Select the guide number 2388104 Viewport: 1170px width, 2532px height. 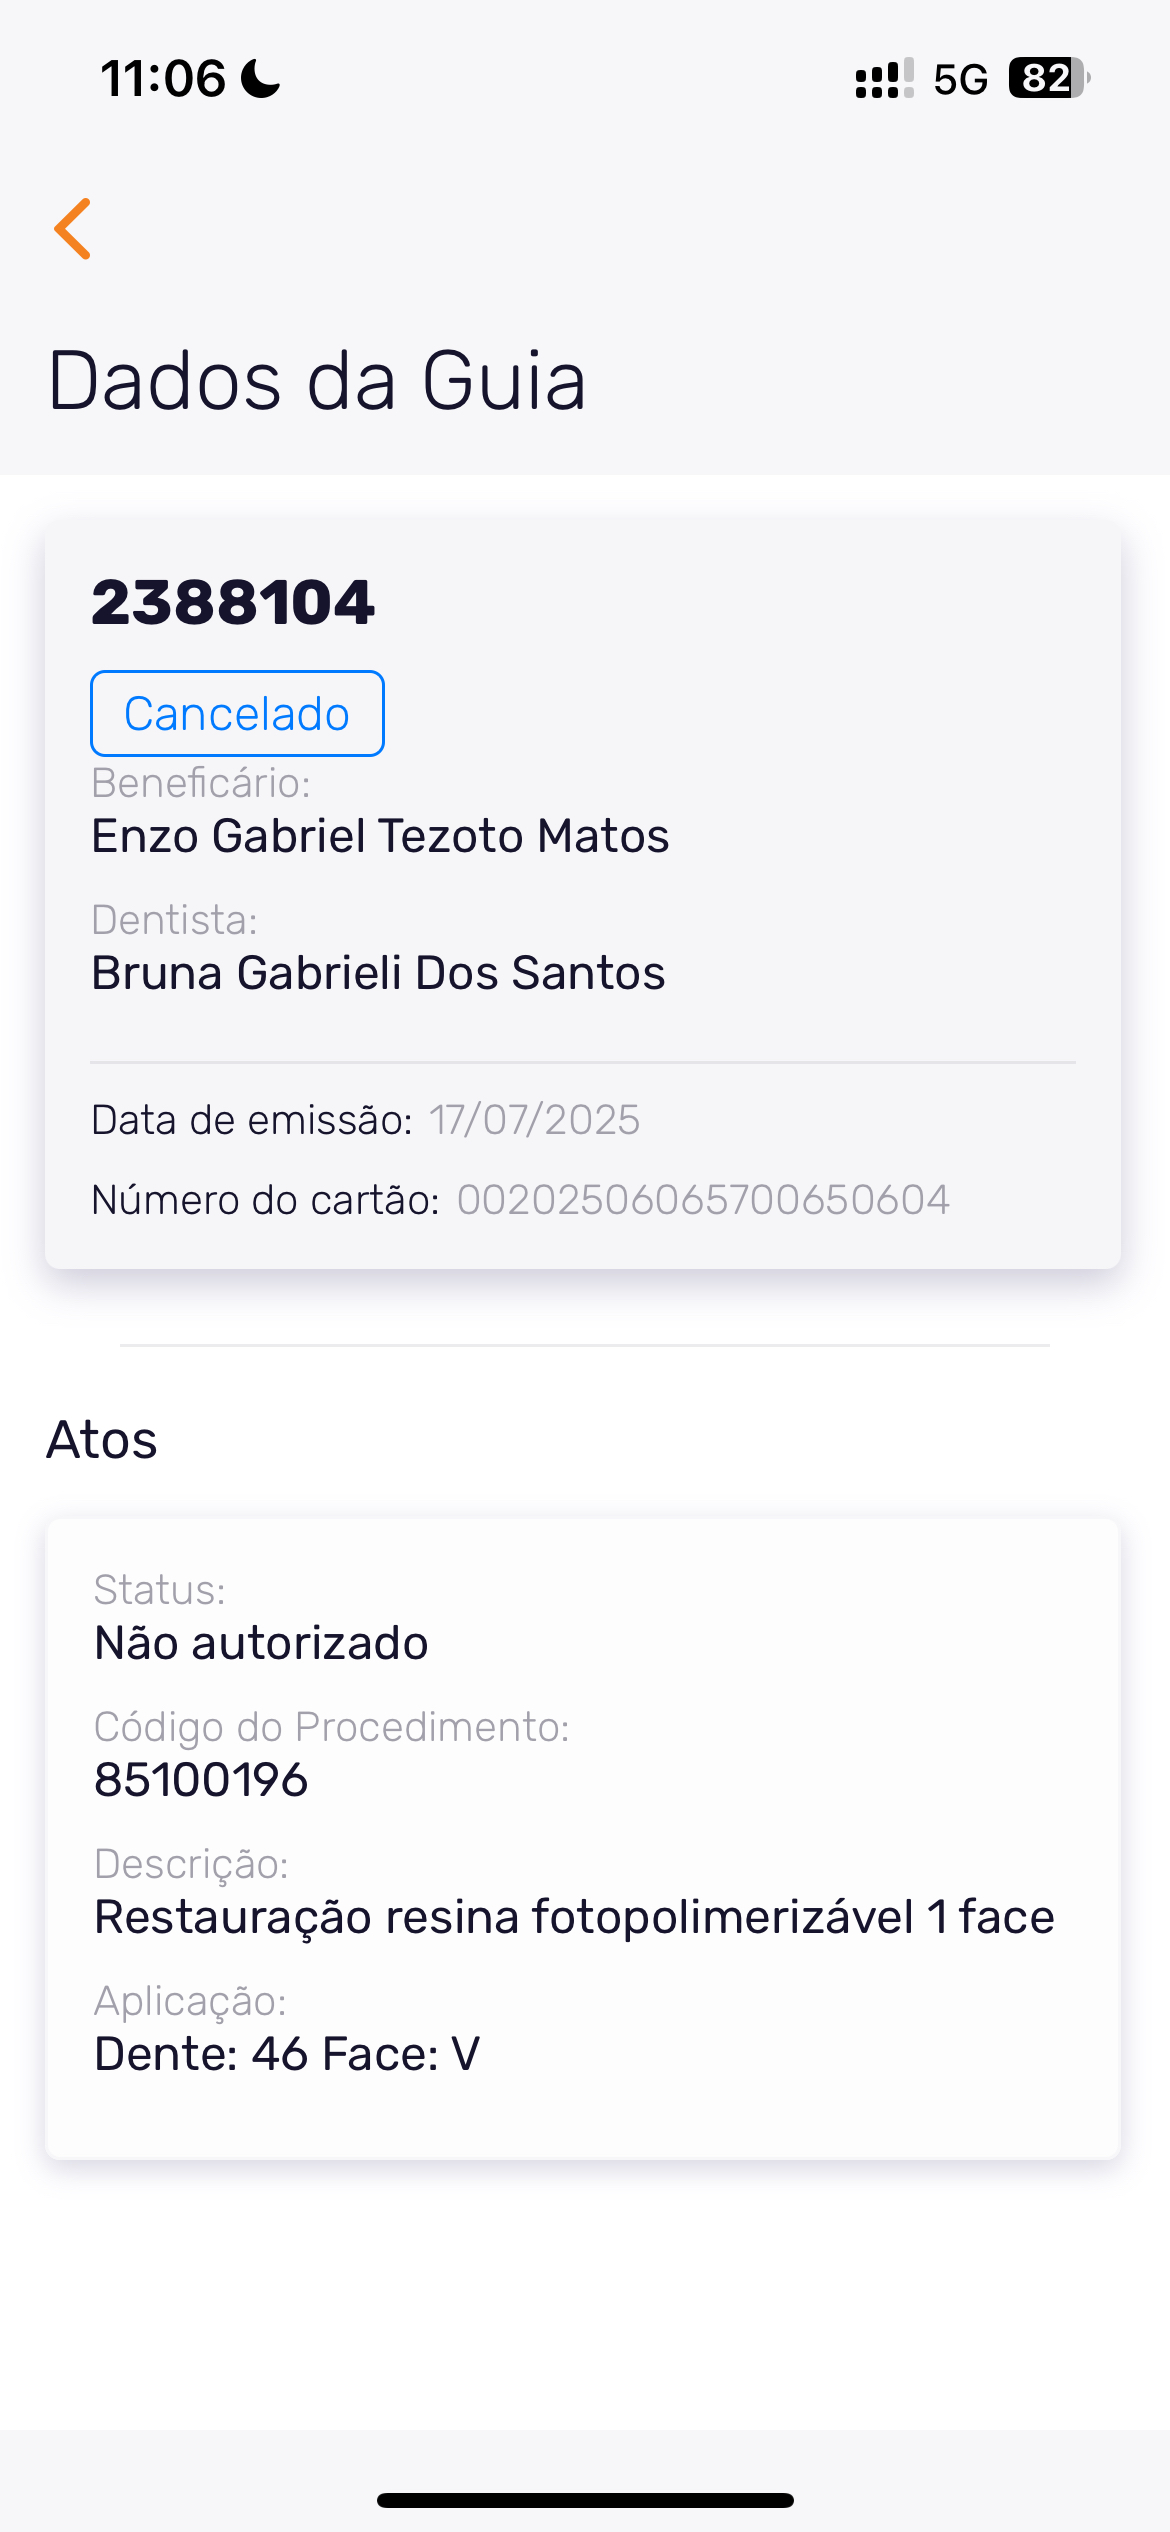pyautogui.click(x=233, y=603)
